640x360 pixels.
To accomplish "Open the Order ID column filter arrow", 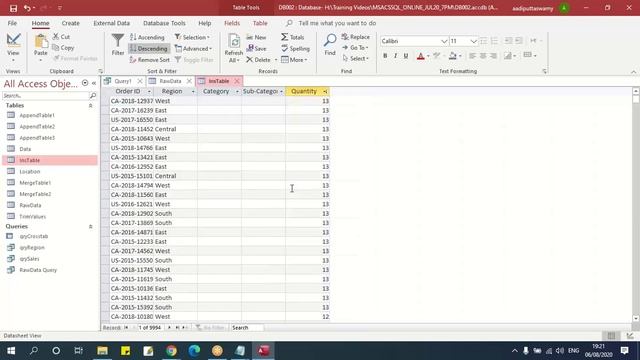I will [x=149, y=91].
